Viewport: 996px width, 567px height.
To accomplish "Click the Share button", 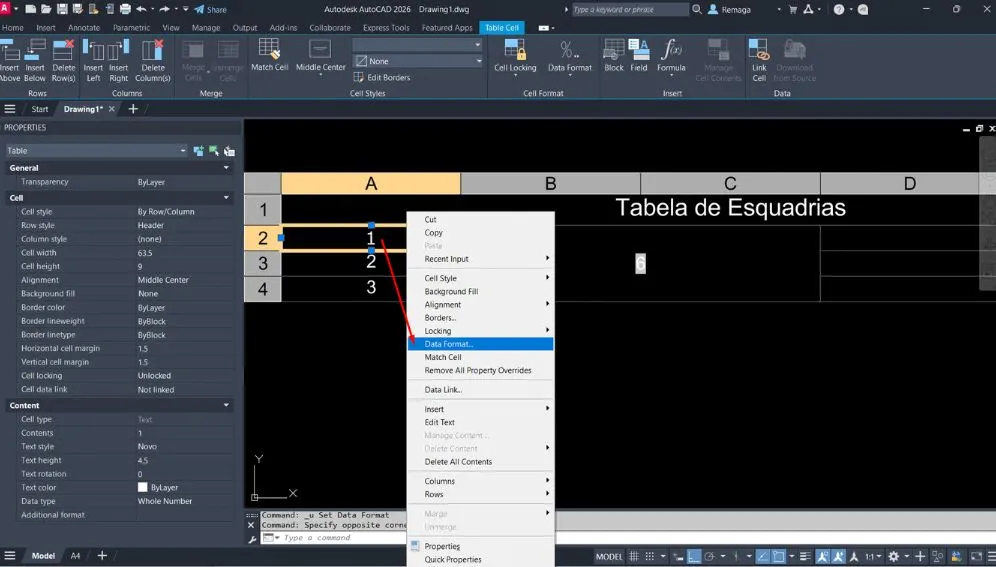I will pos(210,10).
